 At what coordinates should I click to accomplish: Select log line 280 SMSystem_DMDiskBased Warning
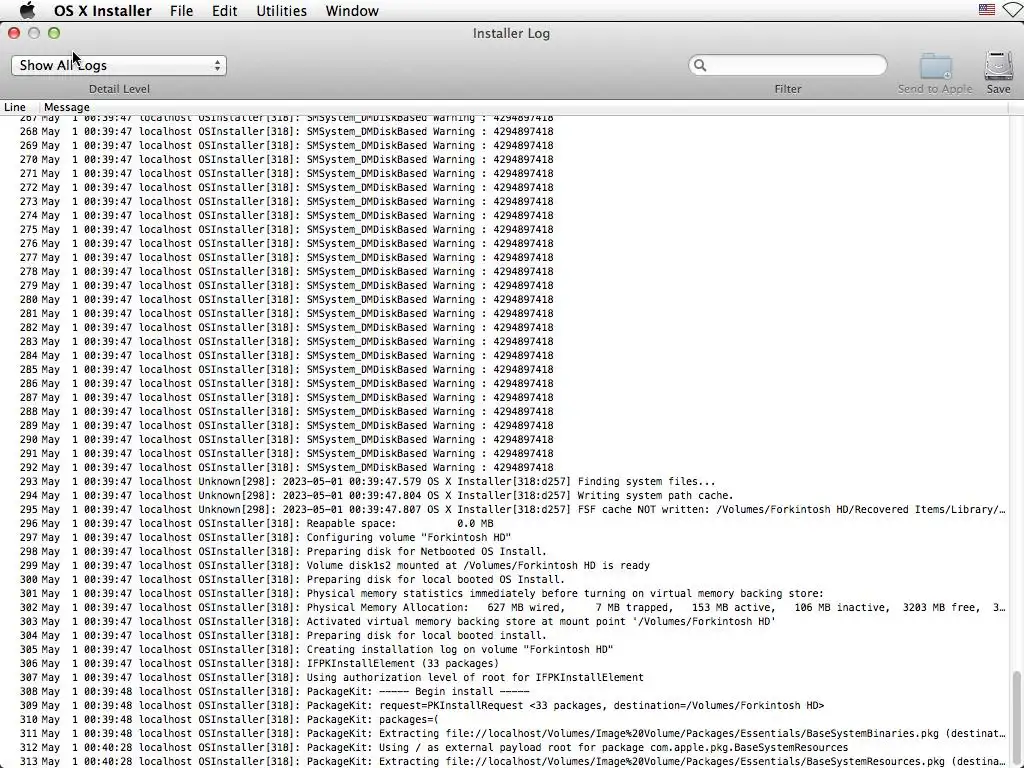[504, 300]
